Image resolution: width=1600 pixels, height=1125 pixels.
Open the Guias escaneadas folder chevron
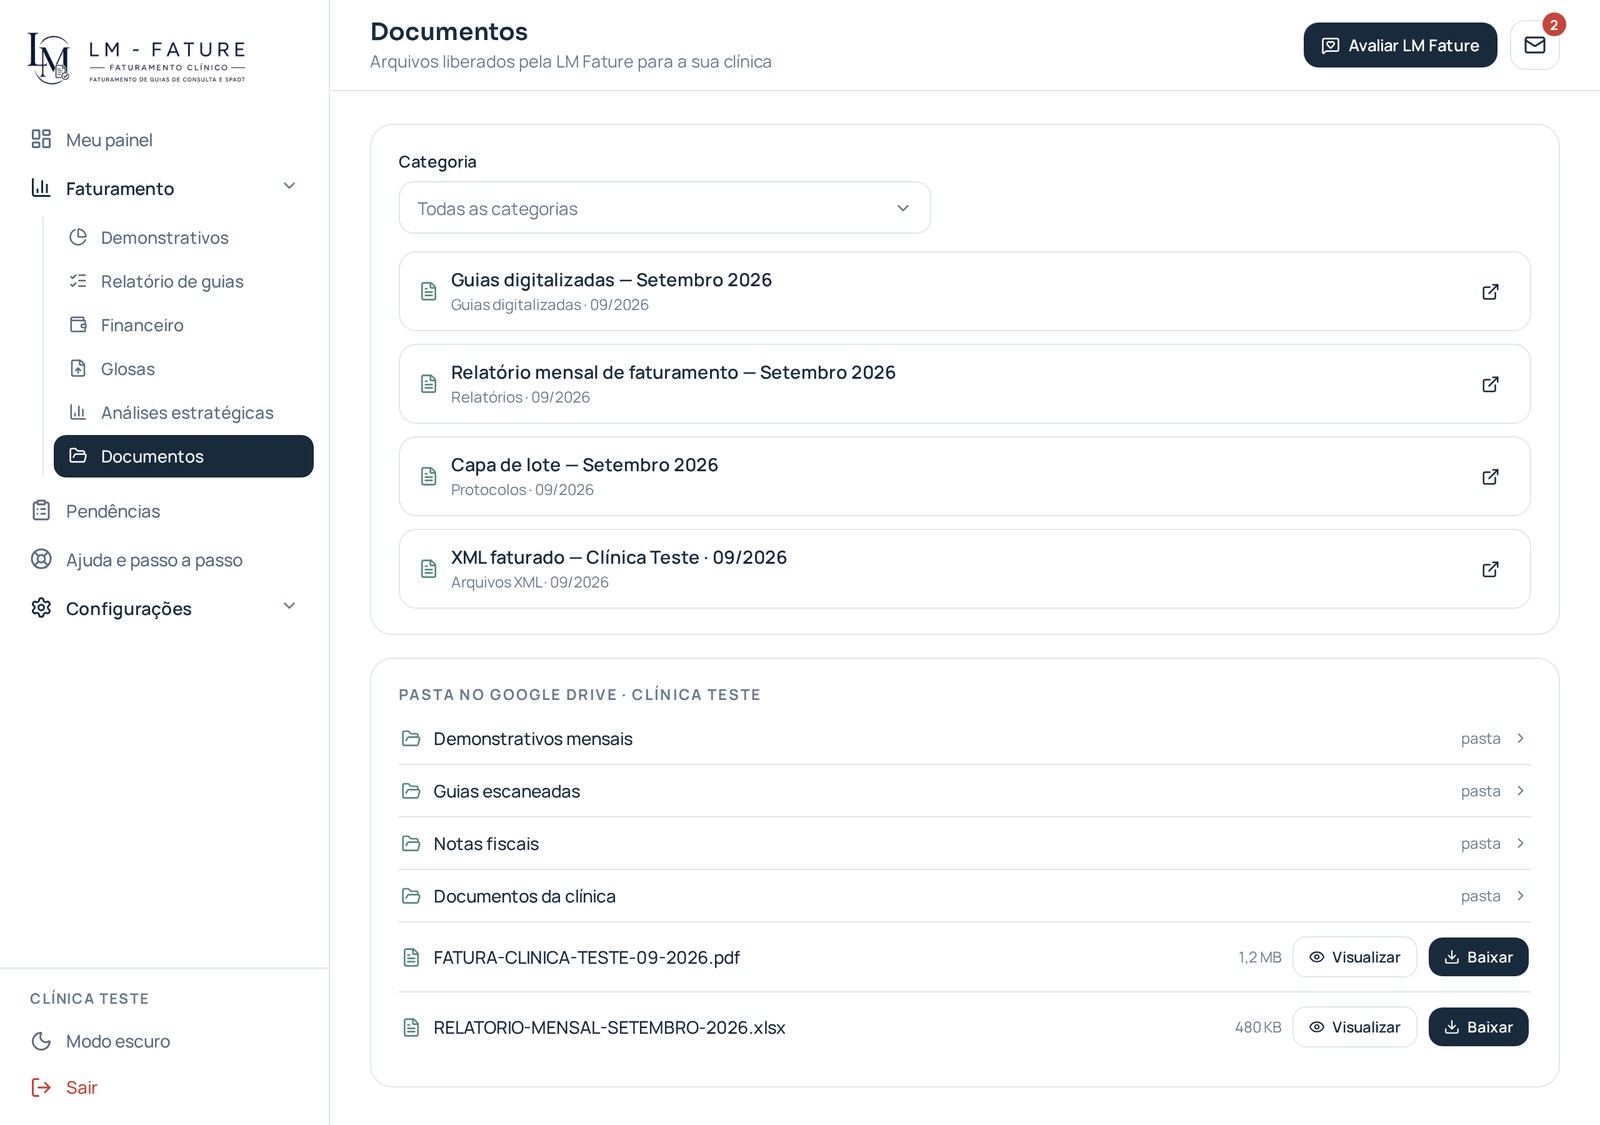pyautogui.click(x=1520, y=791)
